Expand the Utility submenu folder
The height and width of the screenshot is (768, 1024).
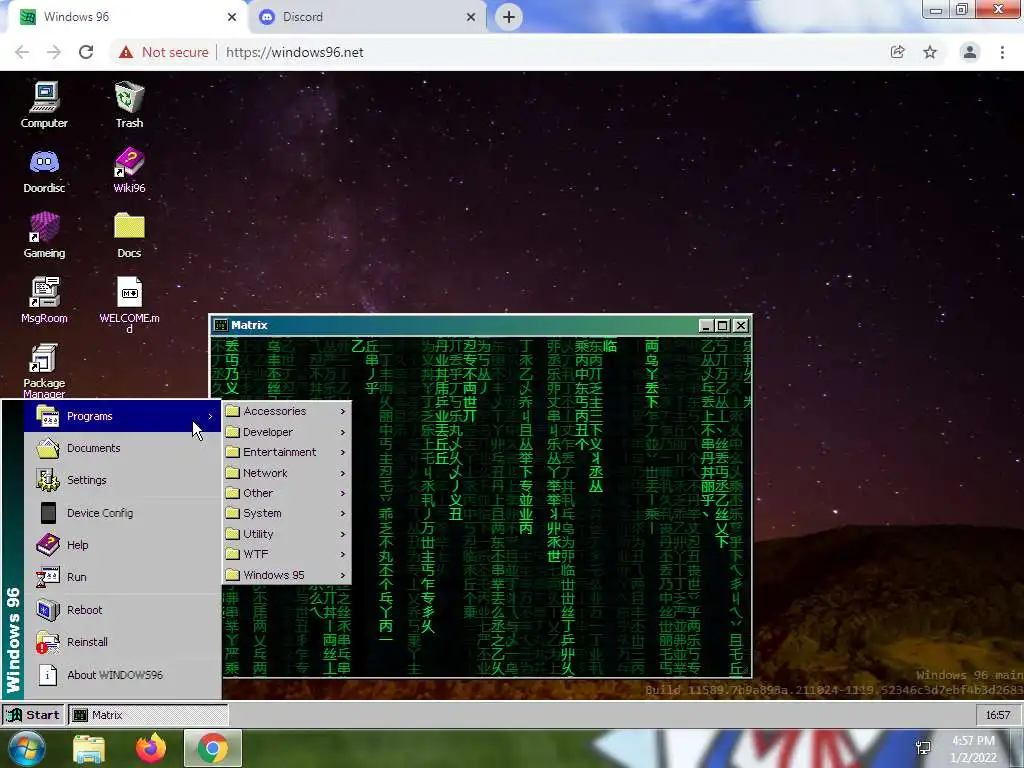tap(286, 534)
